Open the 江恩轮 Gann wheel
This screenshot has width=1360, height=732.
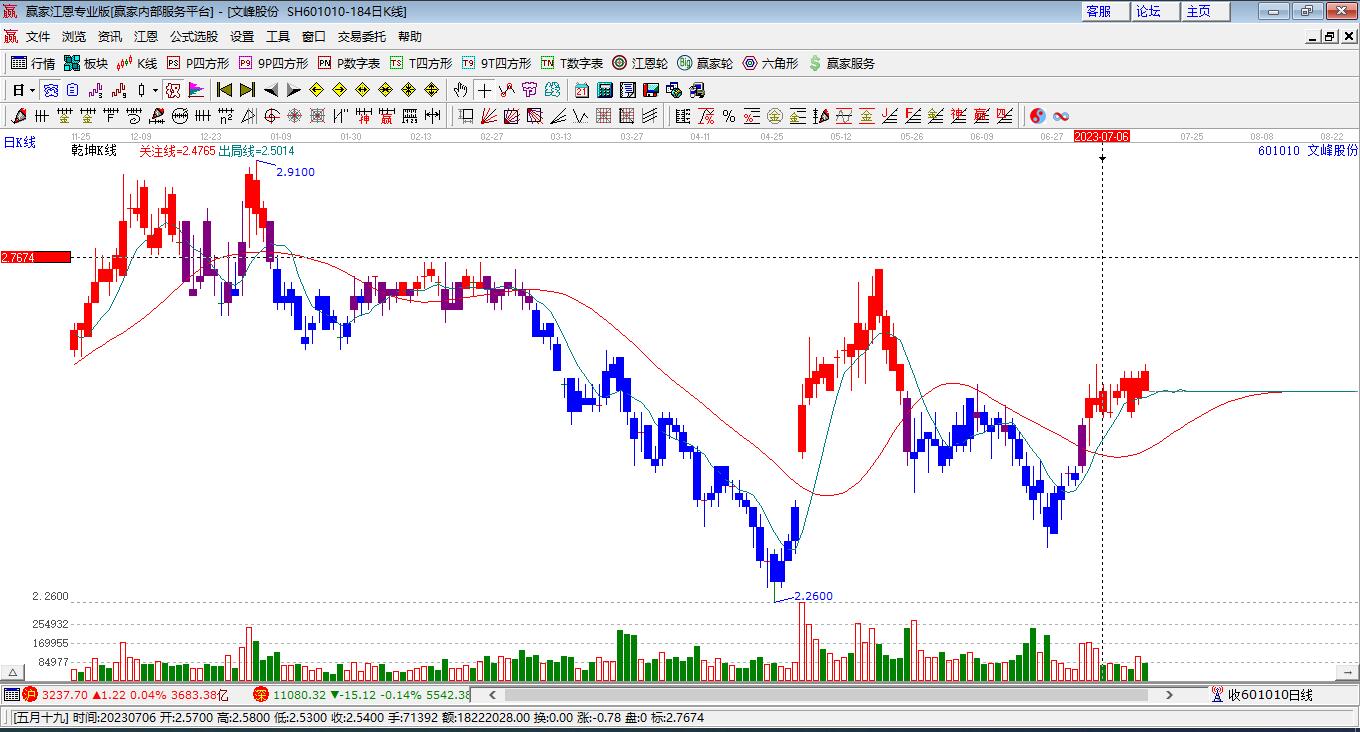(x=640, y=63)
